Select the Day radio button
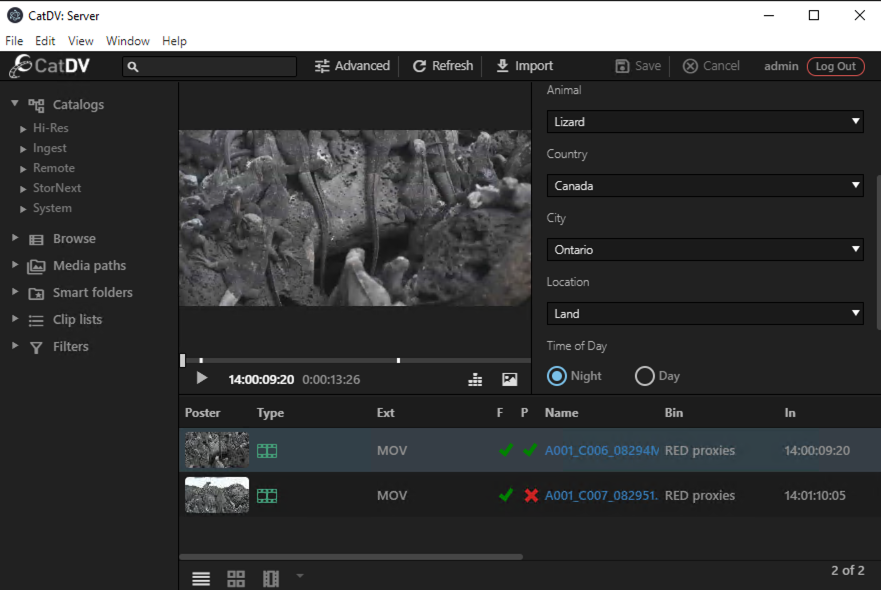Screen dimensions: 881x590 pos(644,376)
